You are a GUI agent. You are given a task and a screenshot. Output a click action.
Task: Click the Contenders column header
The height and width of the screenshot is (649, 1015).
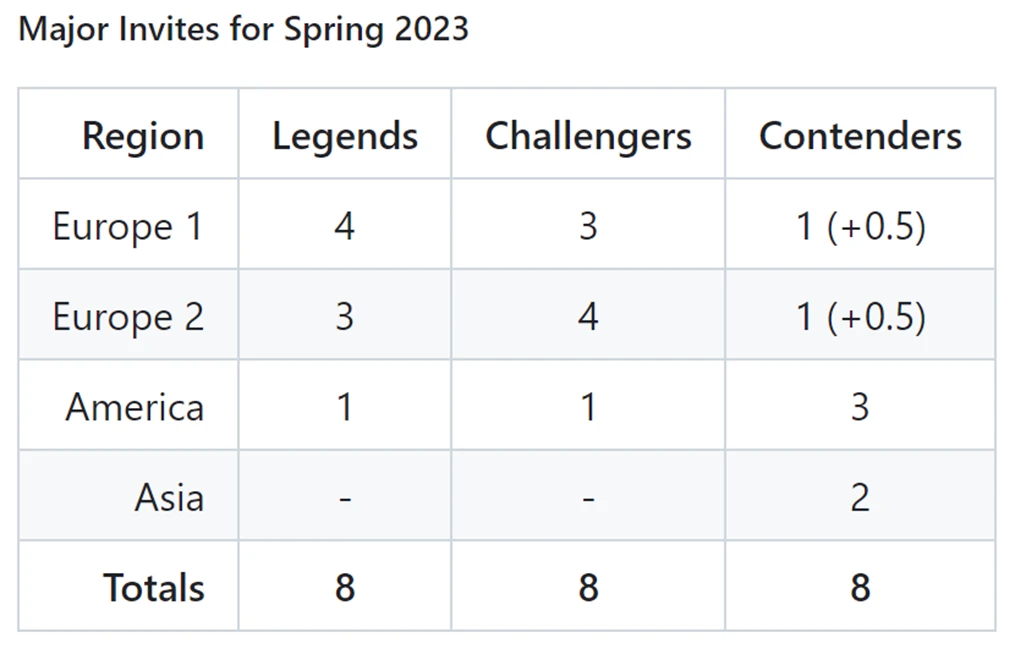(860, 136)
